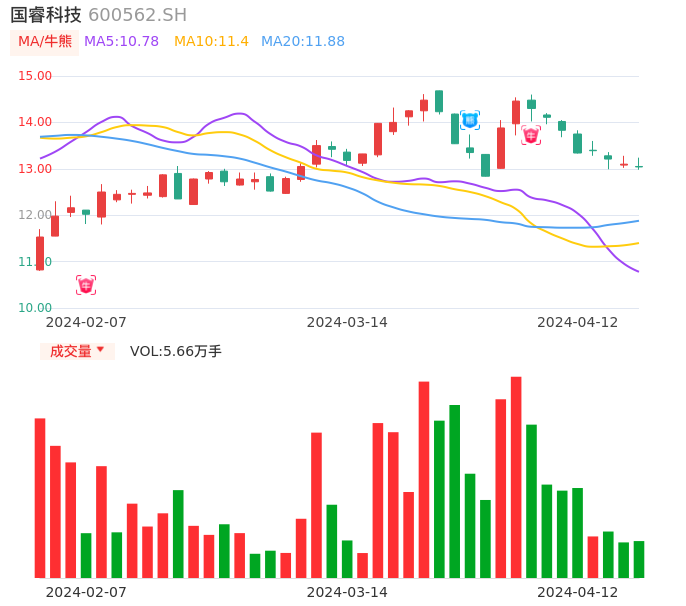Click the 2024-04-12 date under the price chart
The width and height of the screenshot is (686, 606).
578,322
